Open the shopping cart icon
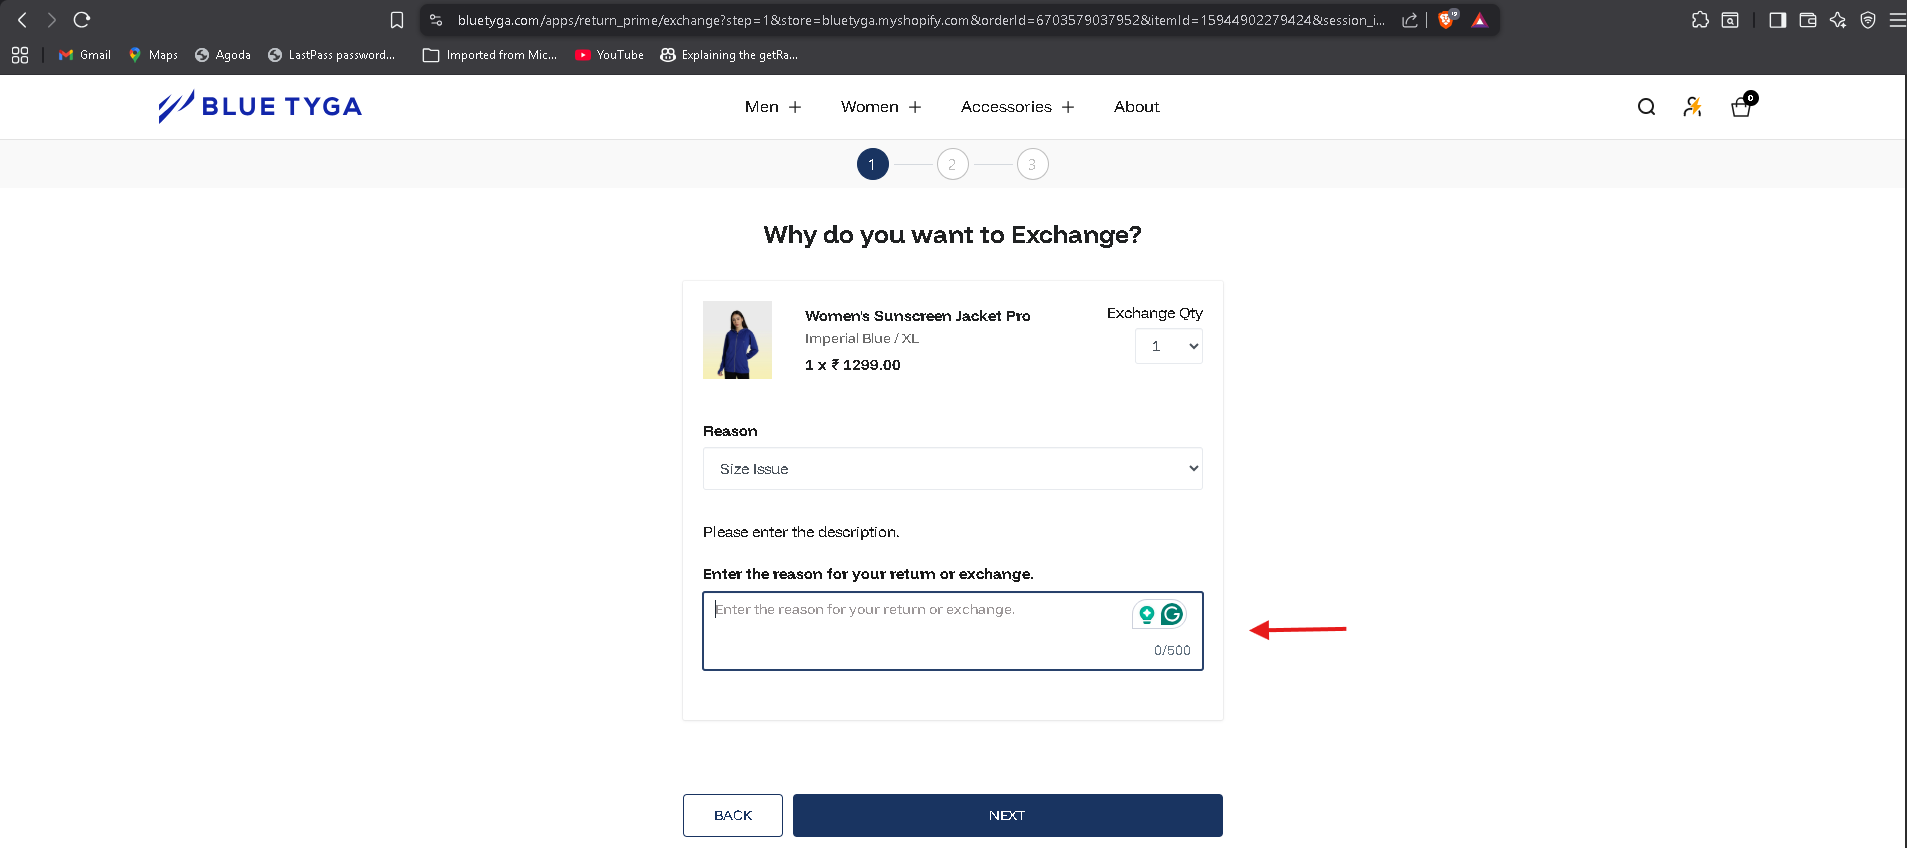Image resolution: width=1907 pixels, height=848 pixels. 1741,107
